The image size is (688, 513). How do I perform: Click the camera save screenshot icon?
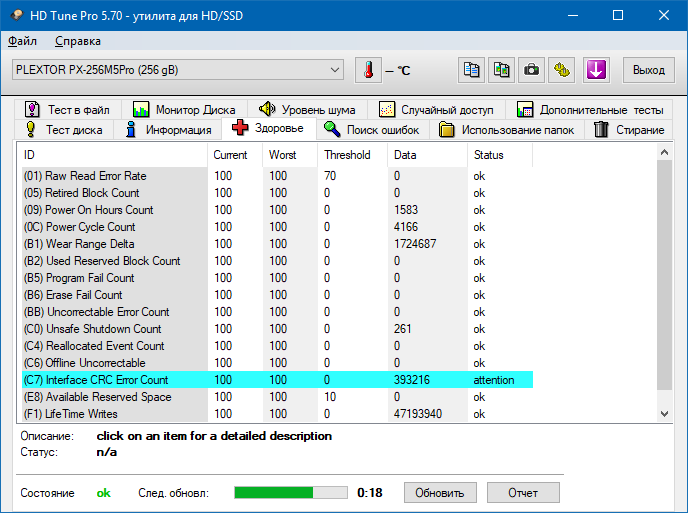pos(532,70)
